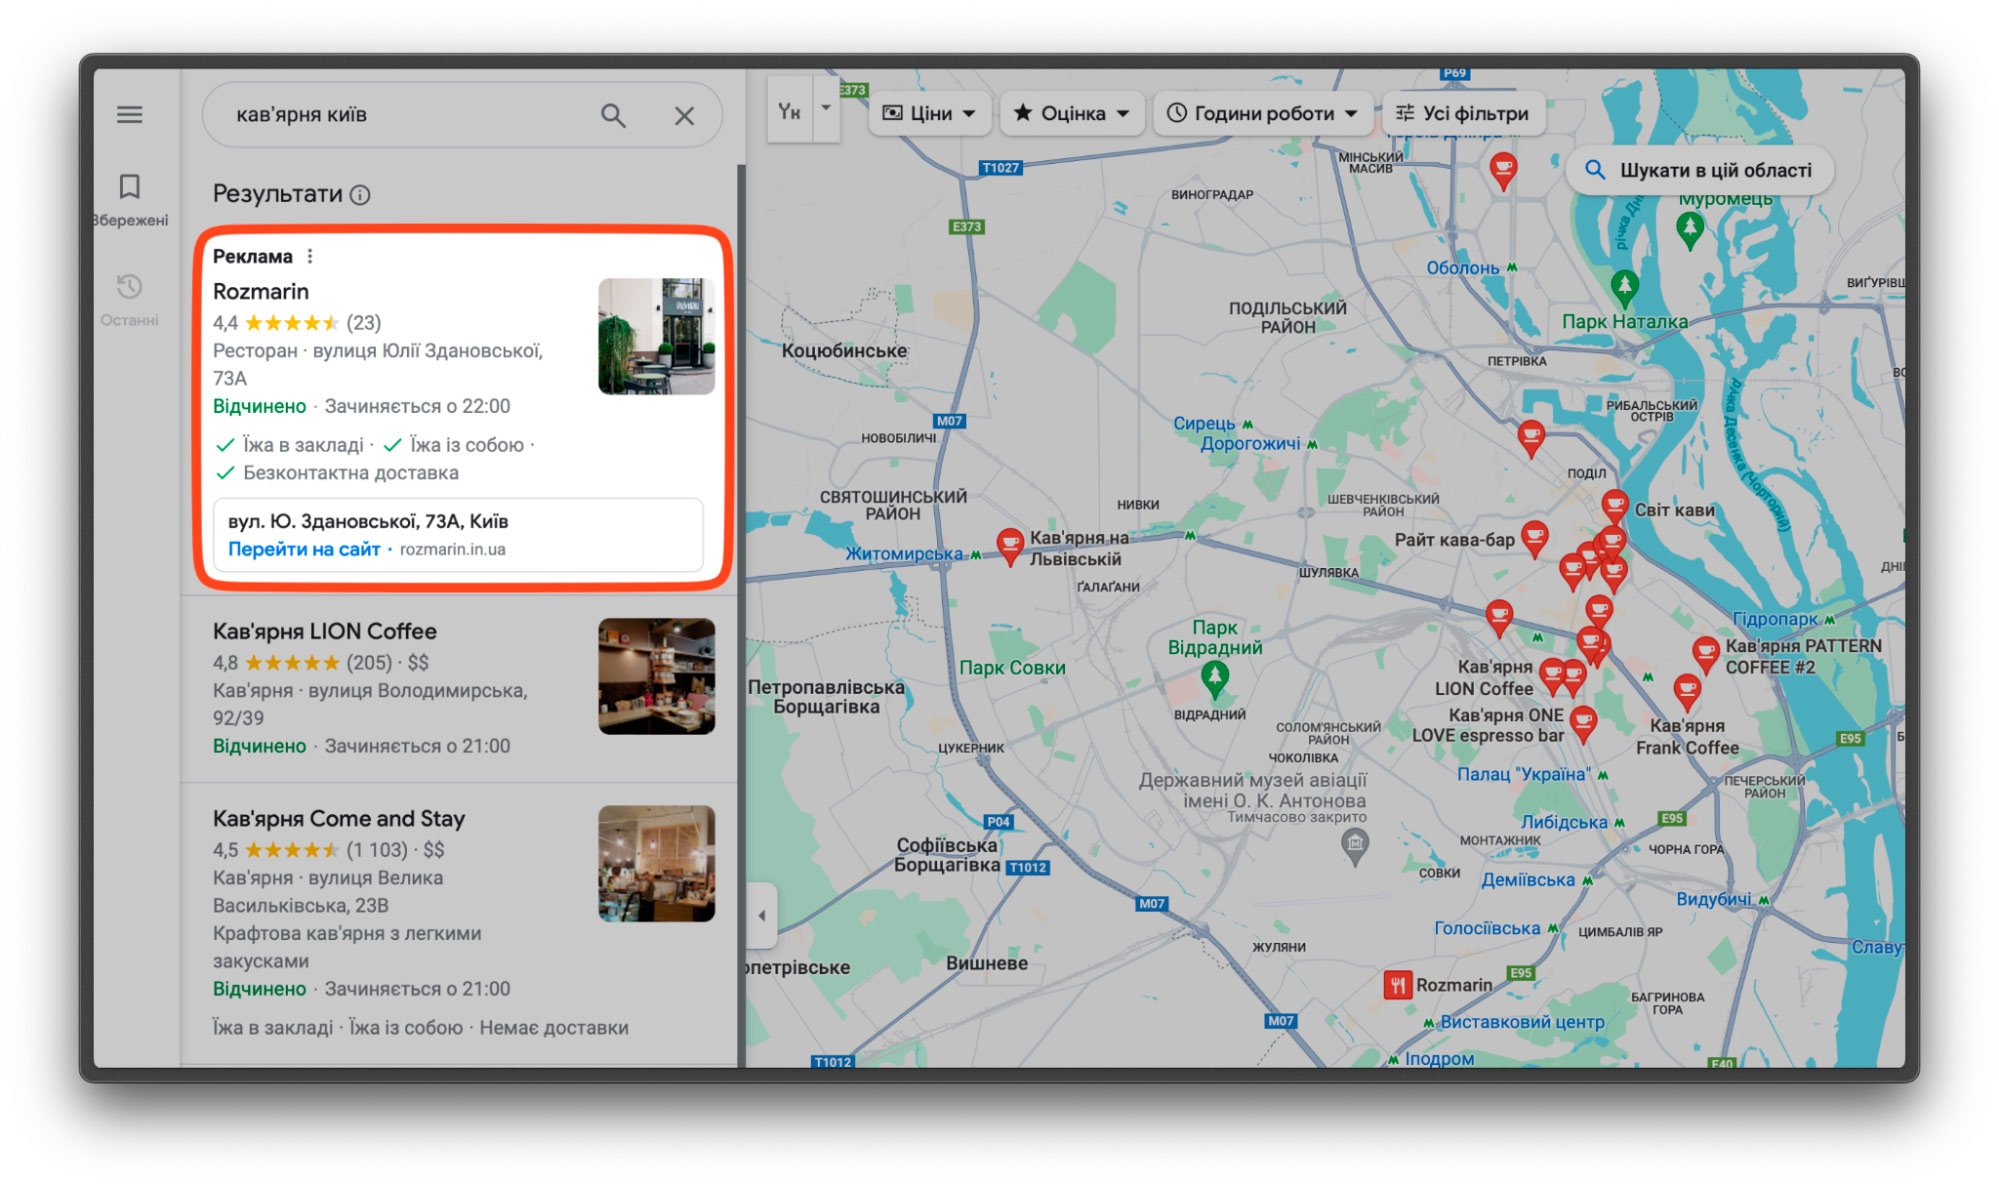
Task: Click Видубичі station label
Action: (1714, 900)
